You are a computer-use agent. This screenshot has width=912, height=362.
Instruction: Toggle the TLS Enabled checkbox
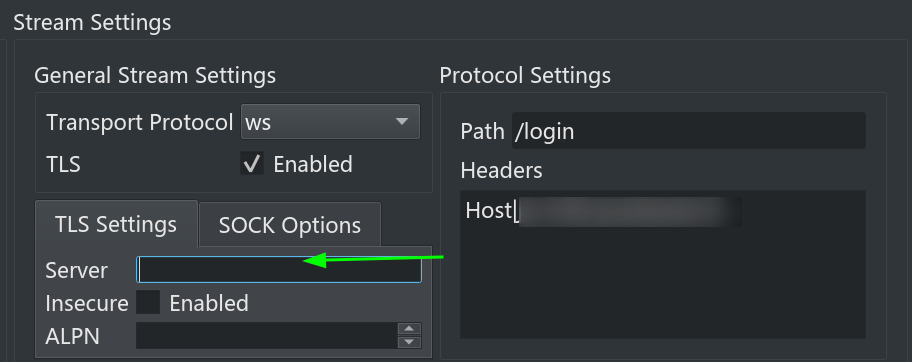click(x=252, y=164)
